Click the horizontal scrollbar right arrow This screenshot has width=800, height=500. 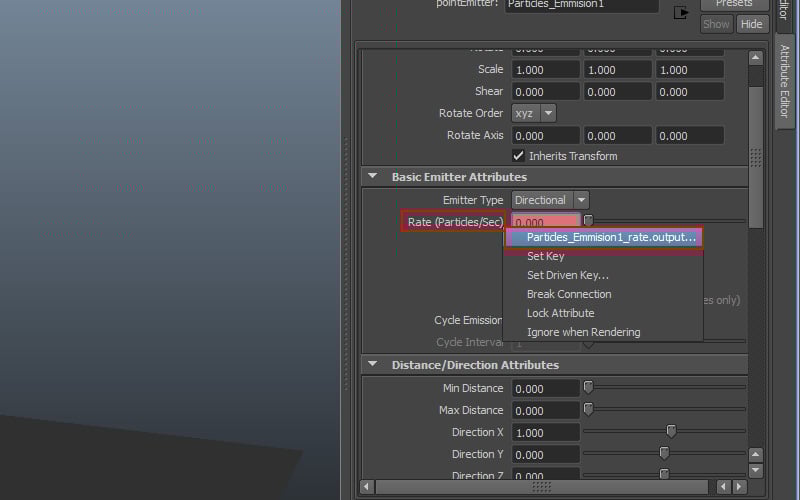click(739, 487)
